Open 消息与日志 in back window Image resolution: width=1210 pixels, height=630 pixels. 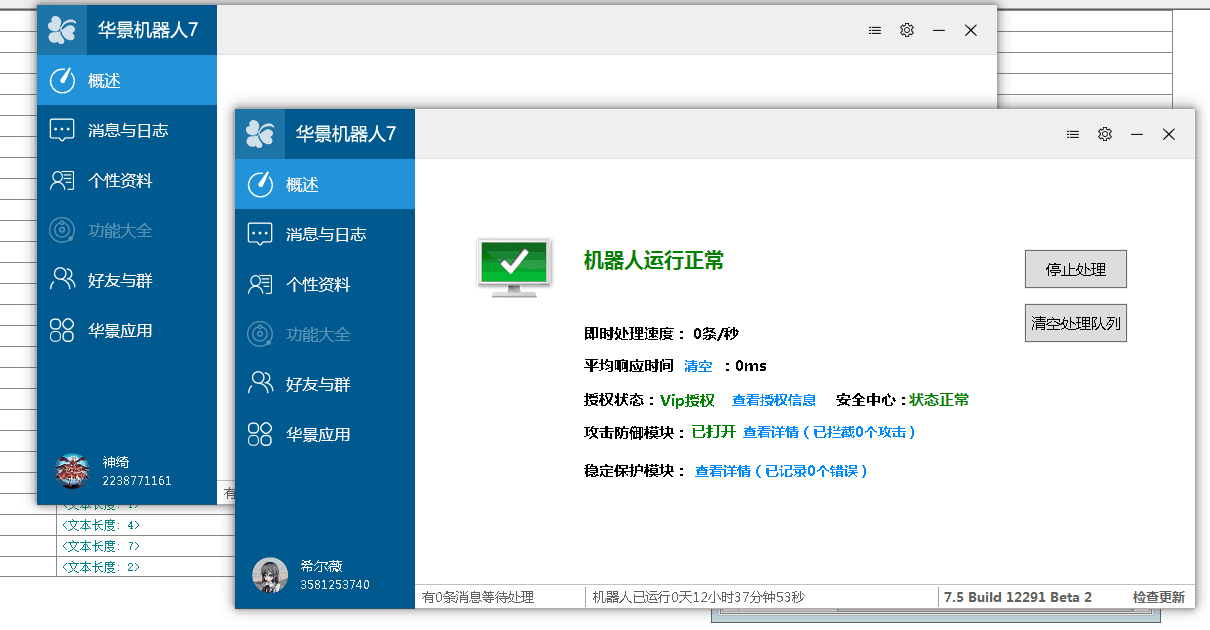click(x=127, y=130)
